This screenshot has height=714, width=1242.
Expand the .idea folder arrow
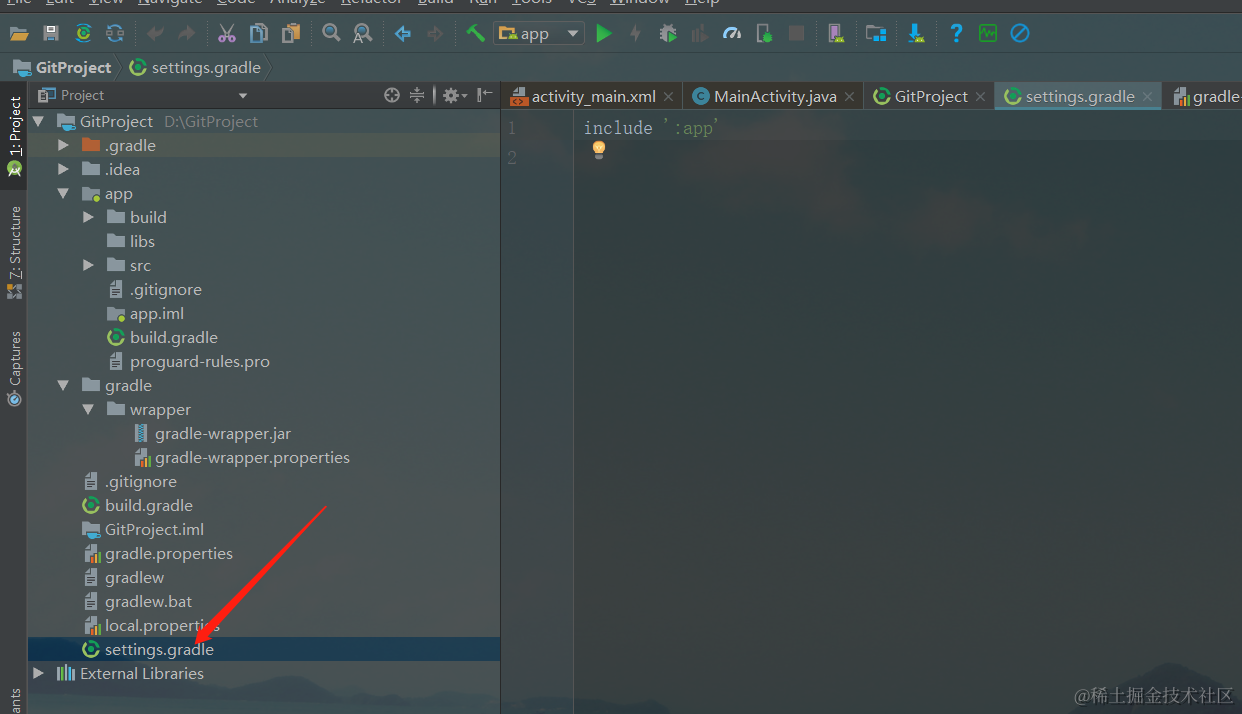pos(63,169)
